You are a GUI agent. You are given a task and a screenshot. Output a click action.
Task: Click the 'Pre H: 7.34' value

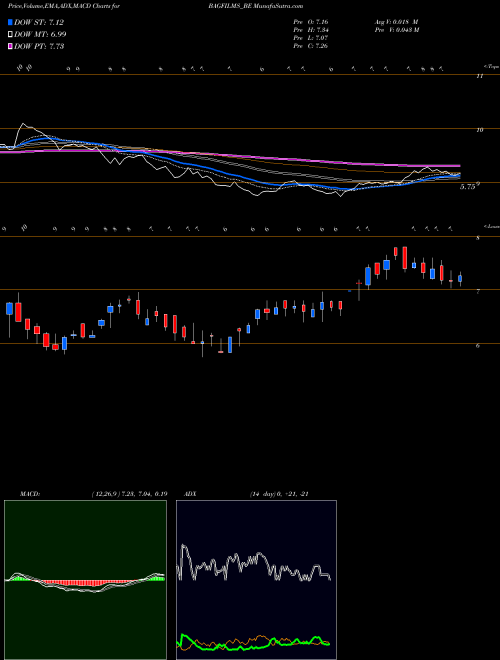[311, 30]
